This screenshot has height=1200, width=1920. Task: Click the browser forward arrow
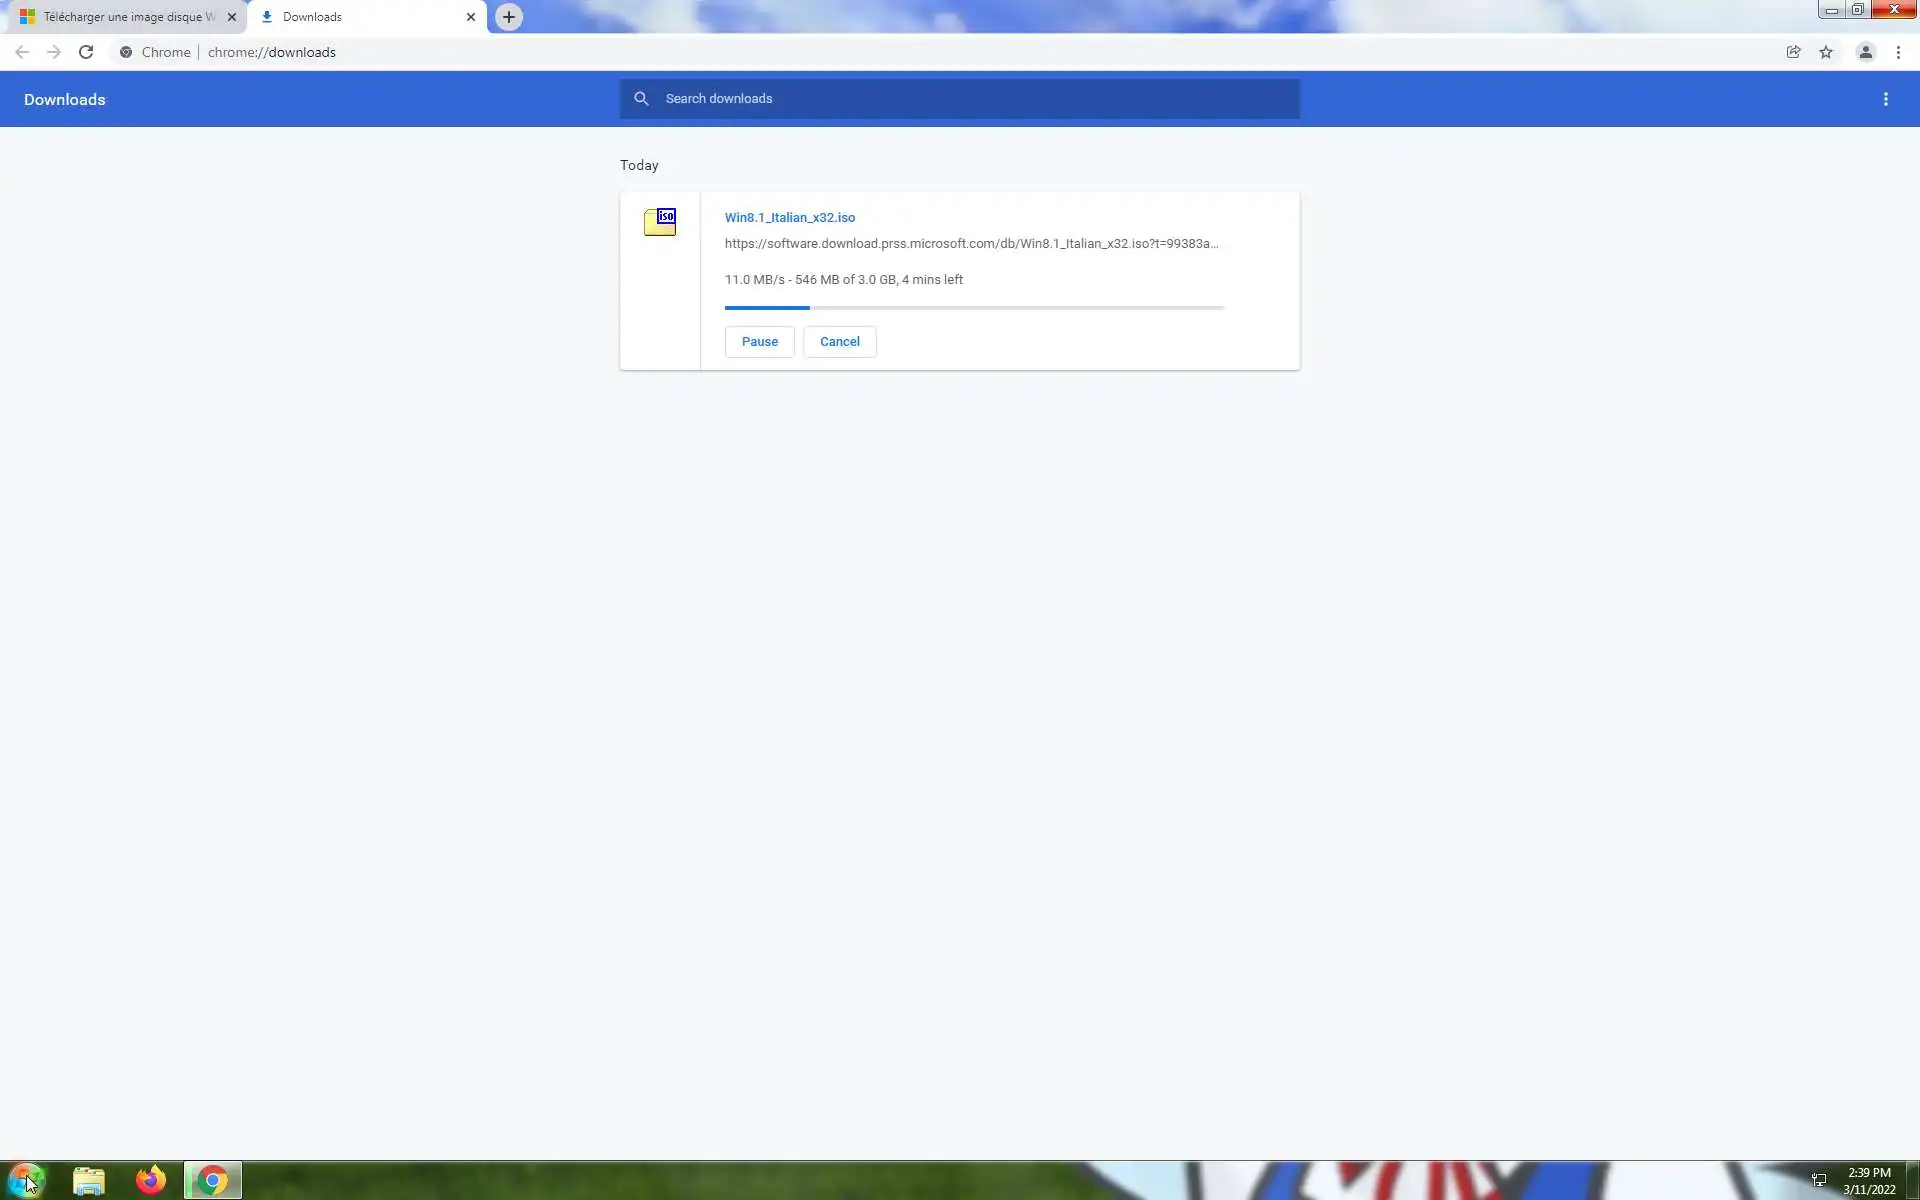[x=54, y=52]
